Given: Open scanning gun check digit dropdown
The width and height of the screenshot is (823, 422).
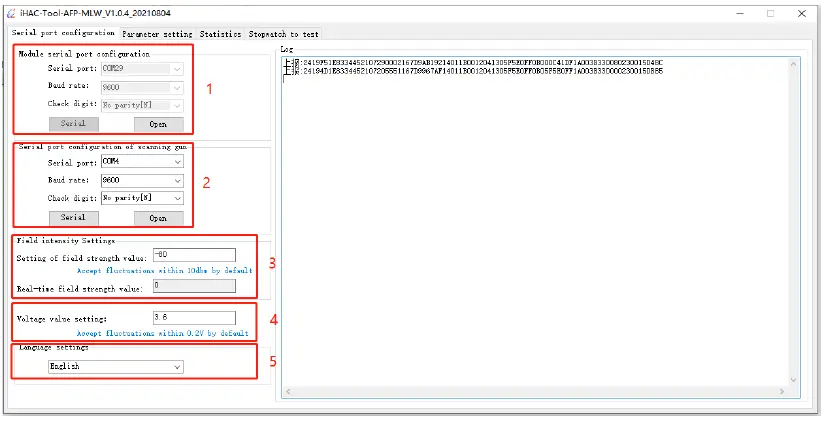Looking at the screenshot, I should pyautogui.click(x=142, y=198).
